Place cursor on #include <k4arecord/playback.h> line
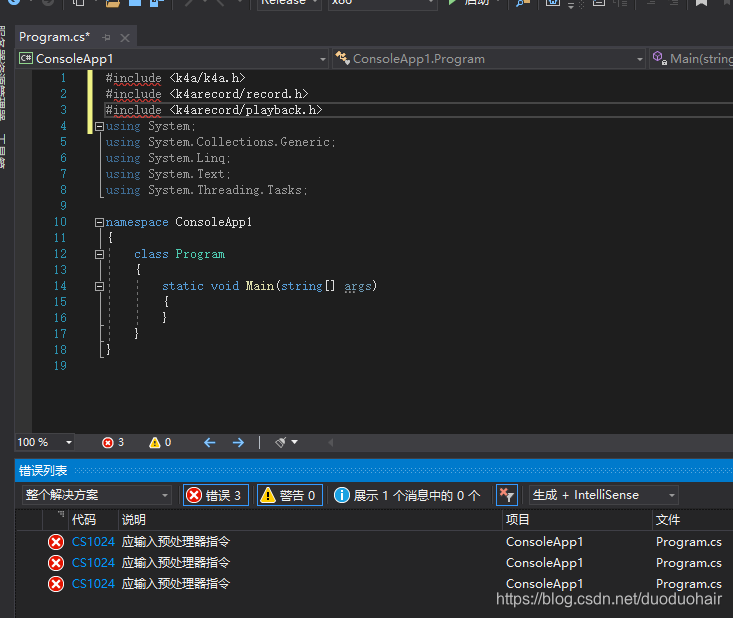Image resolution: width=733 pixels, height=618 pixels. [x=214, y=110]
